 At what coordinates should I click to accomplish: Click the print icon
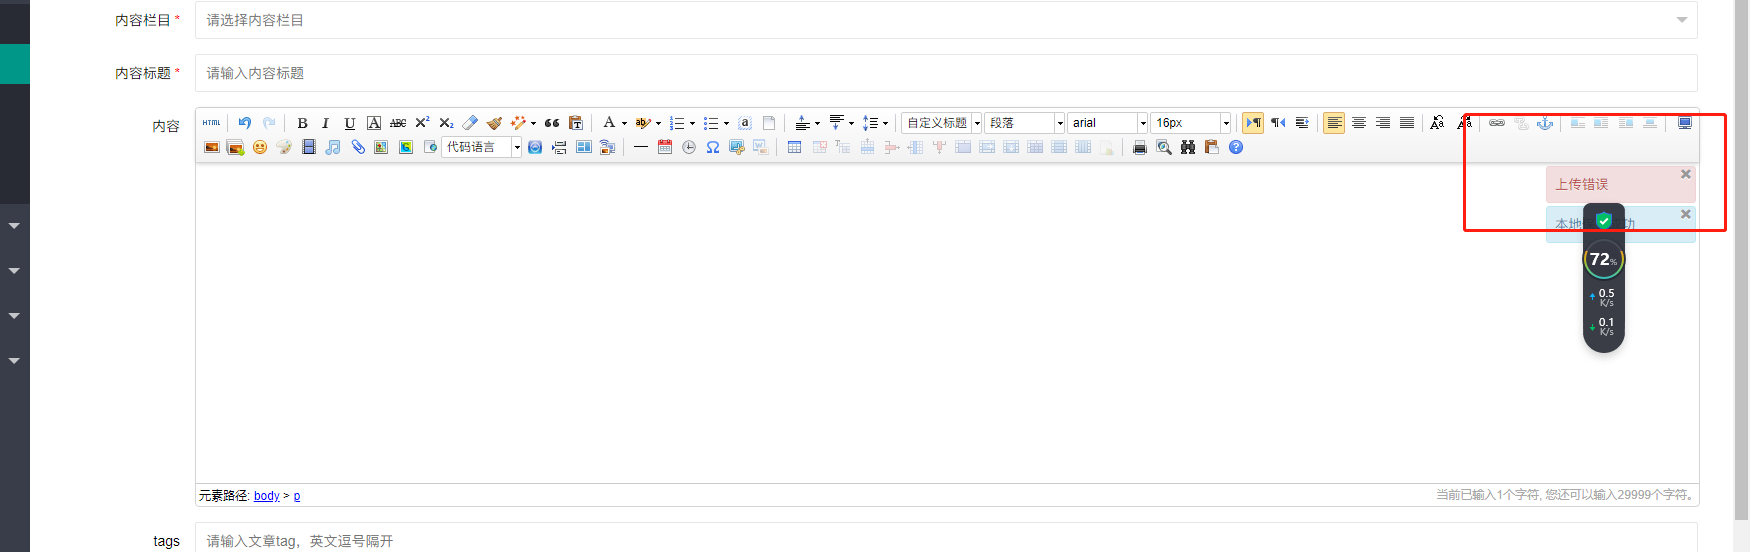tap(1139, 147)
